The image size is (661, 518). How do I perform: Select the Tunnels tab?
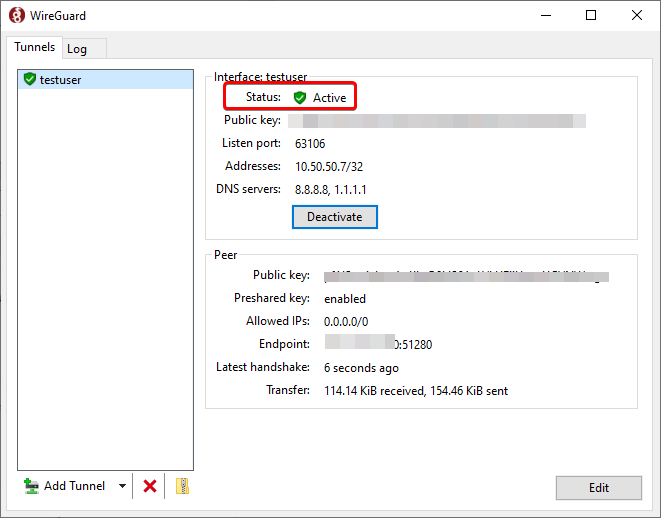click(x=34, y=48)
